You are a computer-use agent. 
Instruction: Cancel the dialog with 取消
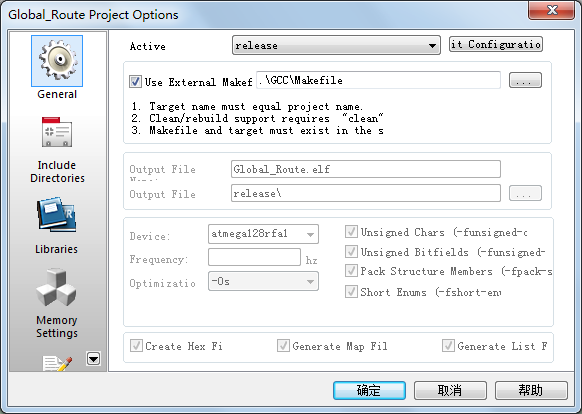(x=450, y=390)
